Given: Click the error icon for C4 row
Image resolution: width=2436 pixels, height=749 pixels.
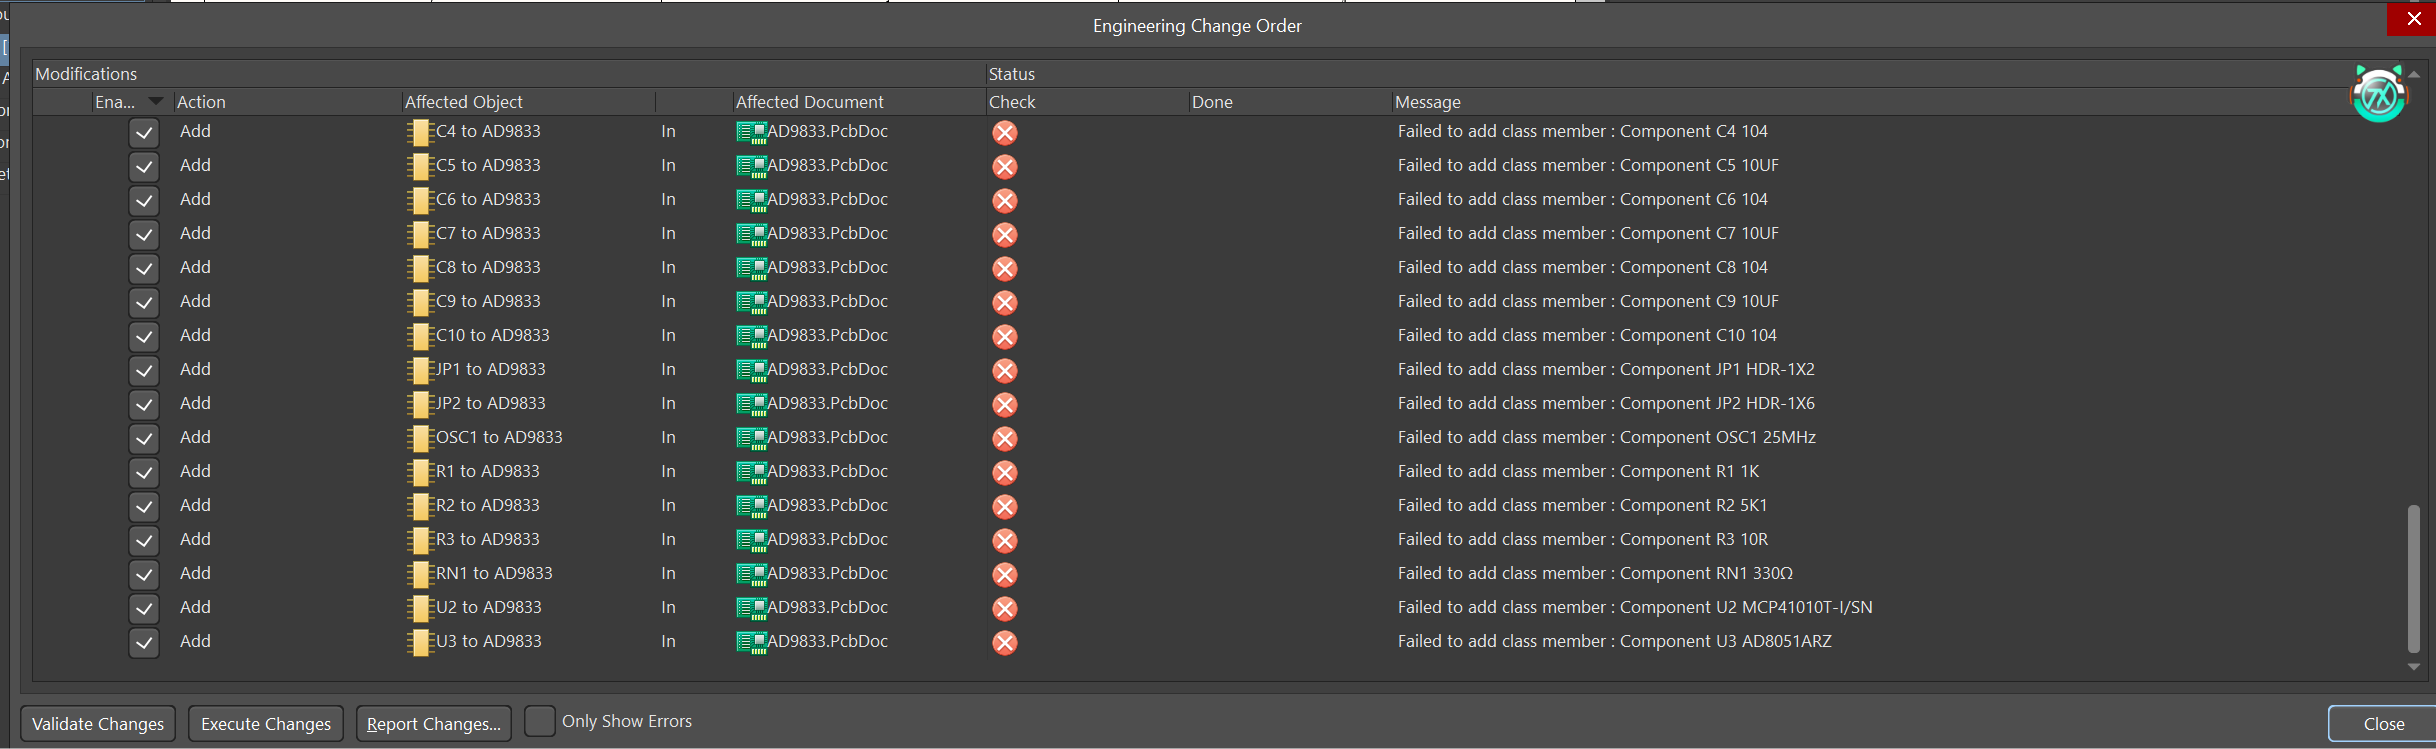Looking at the screenshot, I should tap(1004, 132).
